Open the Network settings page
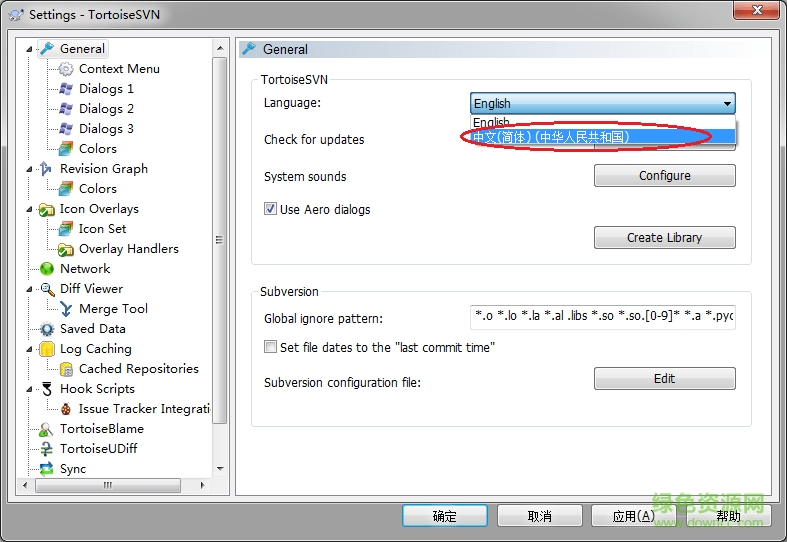This screenshot has height=542, width=787. [x=85, y=269]
